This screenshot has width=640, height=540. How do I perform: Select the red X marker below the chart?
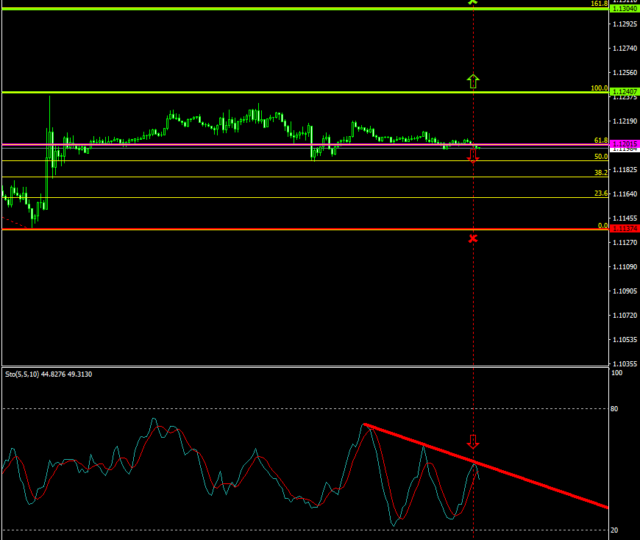click(x=473, y=238)
